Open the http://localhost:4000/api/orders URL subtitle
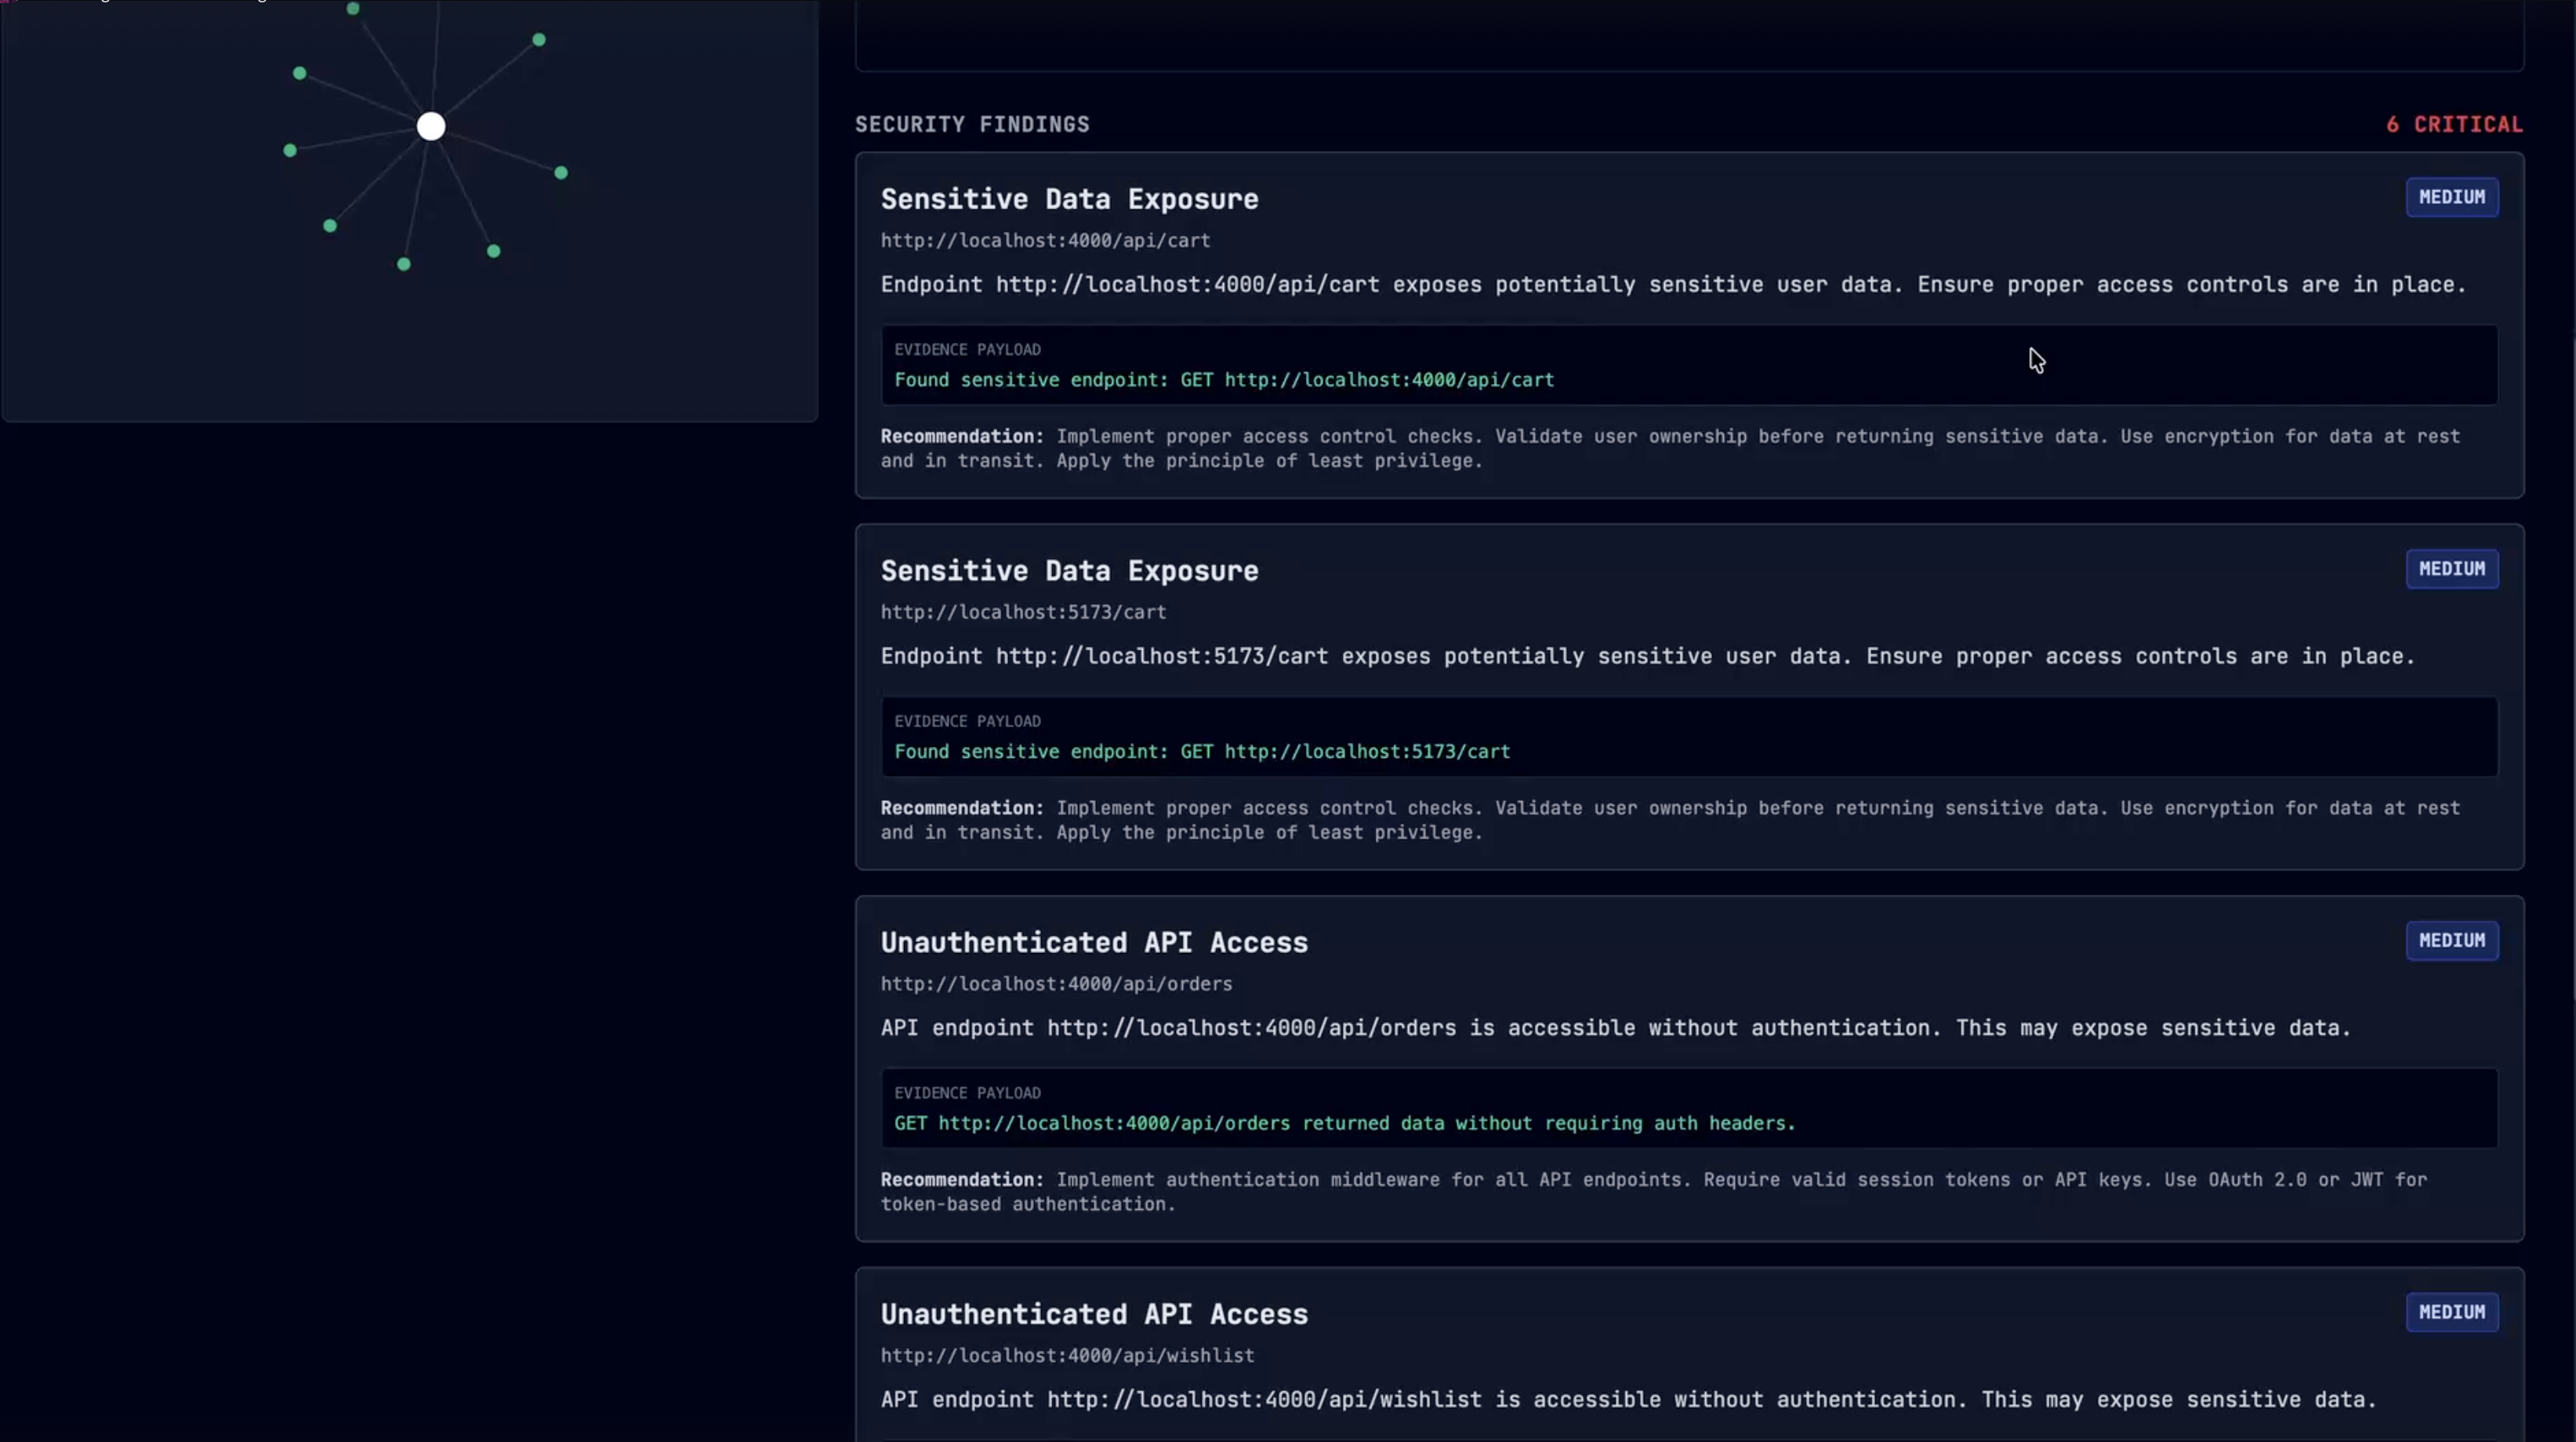 tap(1056, 984)
